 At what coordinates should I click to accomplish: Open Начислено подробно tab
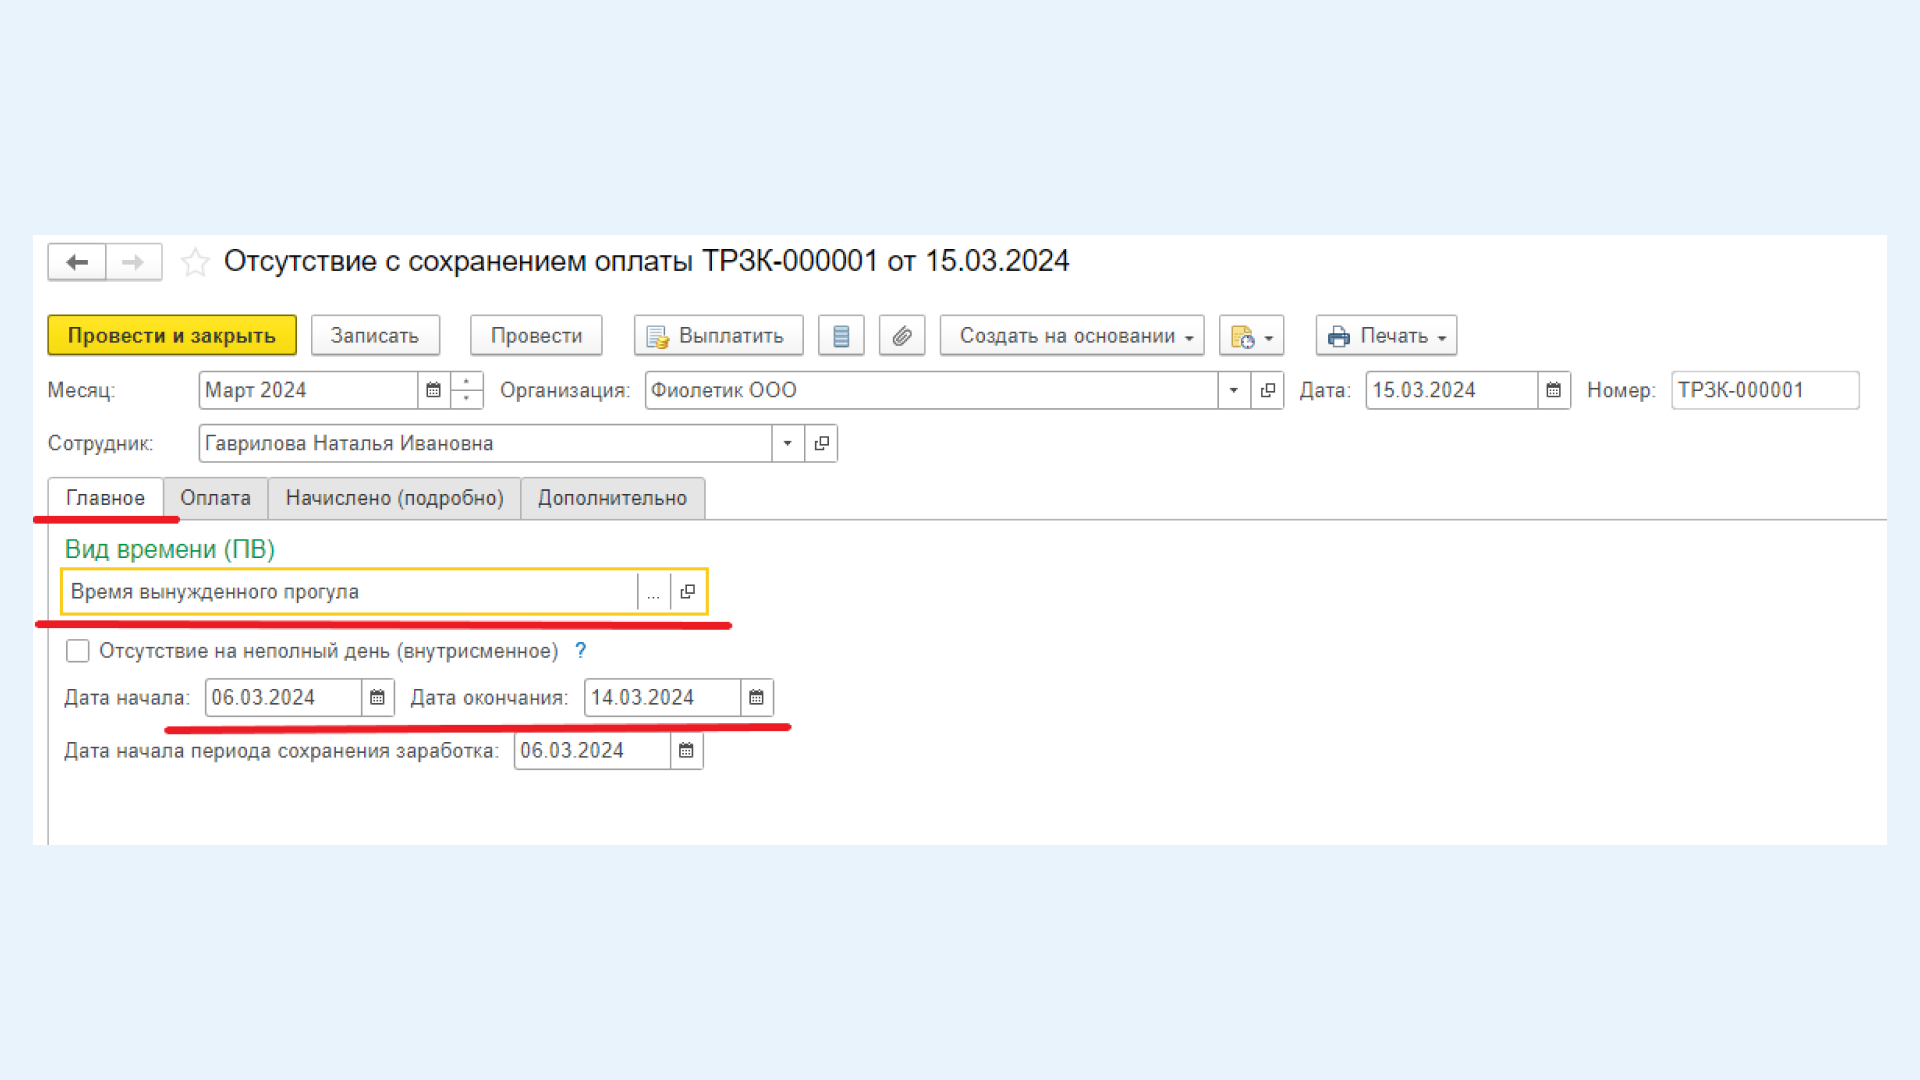(394, 497)
